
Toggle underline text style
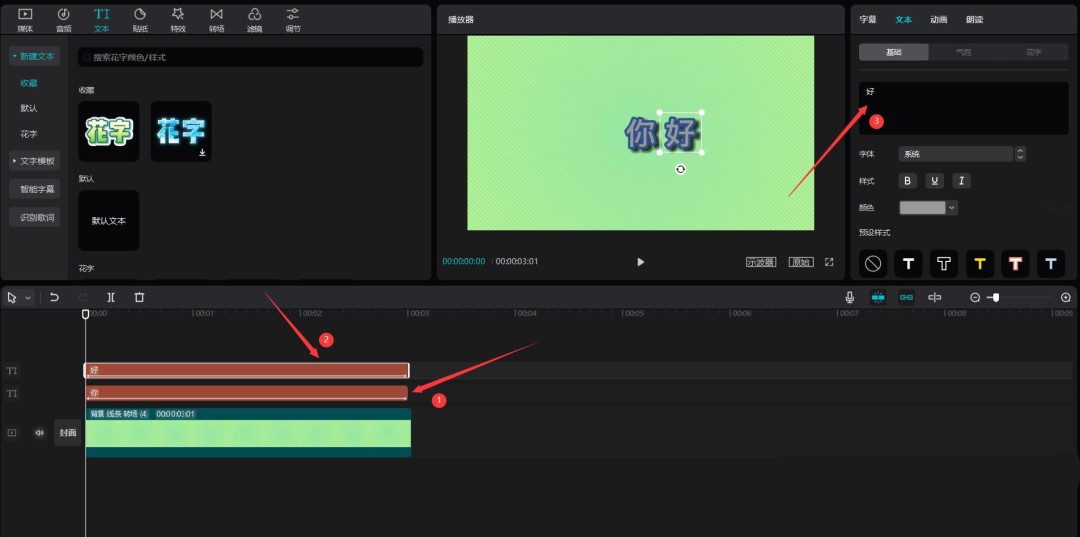click(934, 181)
